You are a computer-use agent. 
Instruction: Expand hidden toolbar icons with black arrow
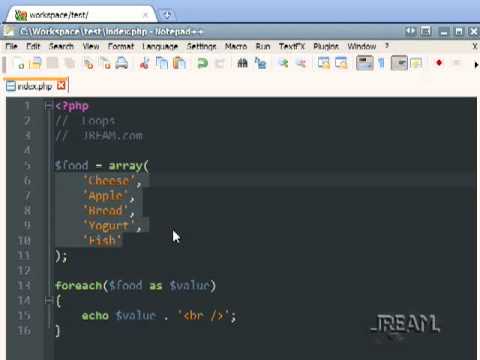(x=476, y=65)
